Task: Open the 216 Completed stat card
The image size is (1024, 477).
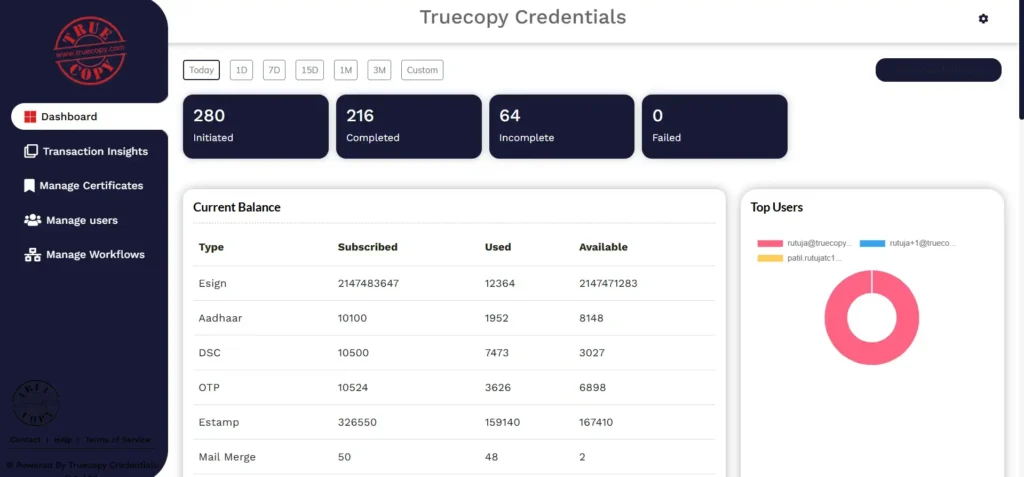Action: tap(409, 126)
